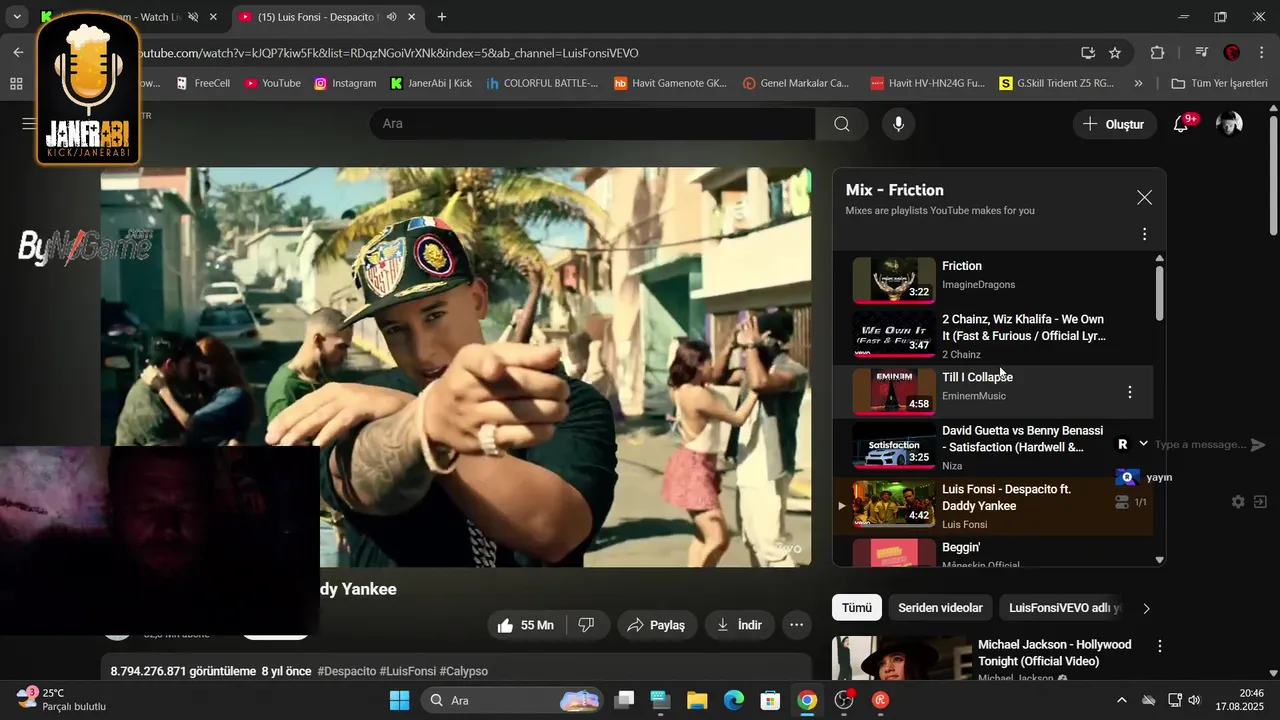The width and height of the screenshot is (1280, 720).
Task: Like the video with the 55 Mn thumbs-up
Action: 526,625
